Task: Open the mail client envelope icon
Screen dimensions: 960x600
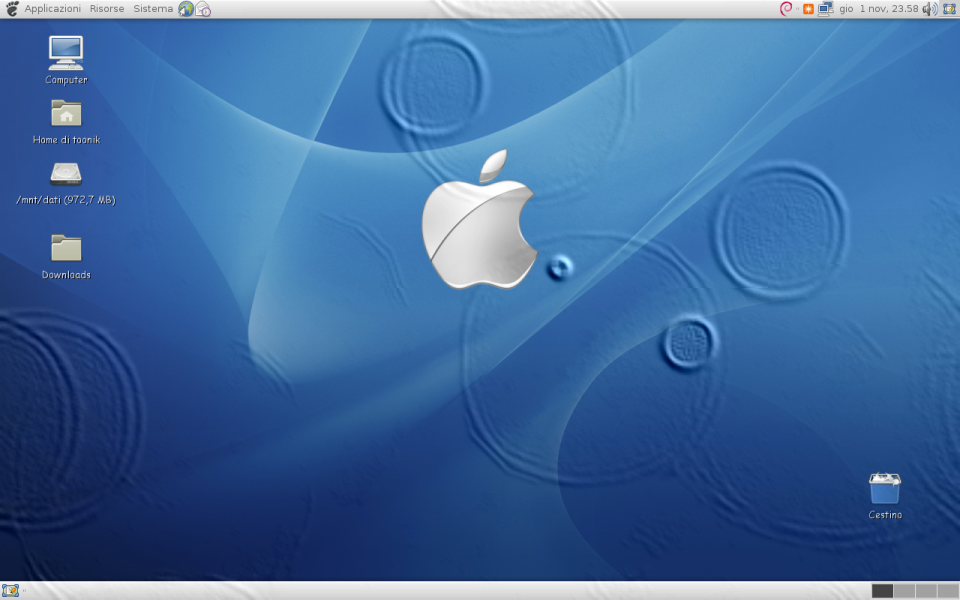Action: coord(203,9)
